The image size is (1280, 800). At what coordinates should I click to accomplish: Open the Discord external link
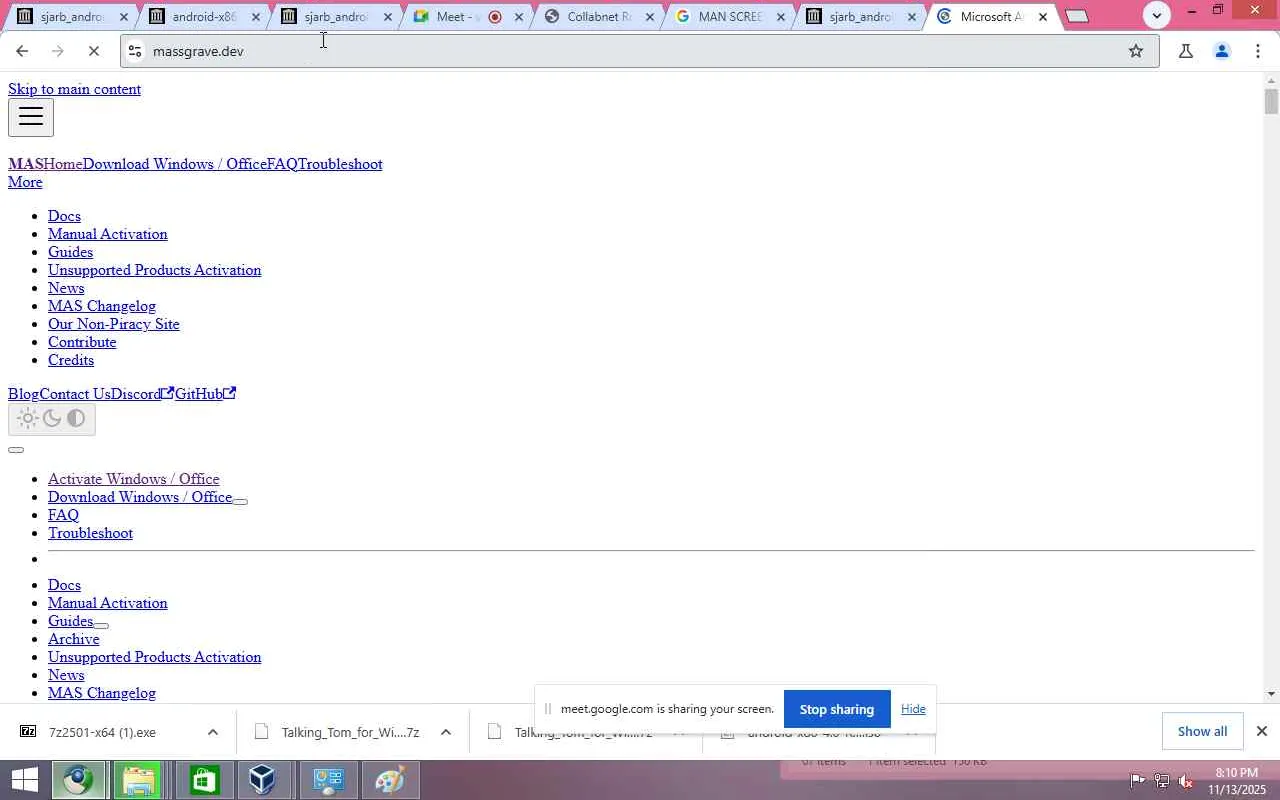tap(142, 394)
